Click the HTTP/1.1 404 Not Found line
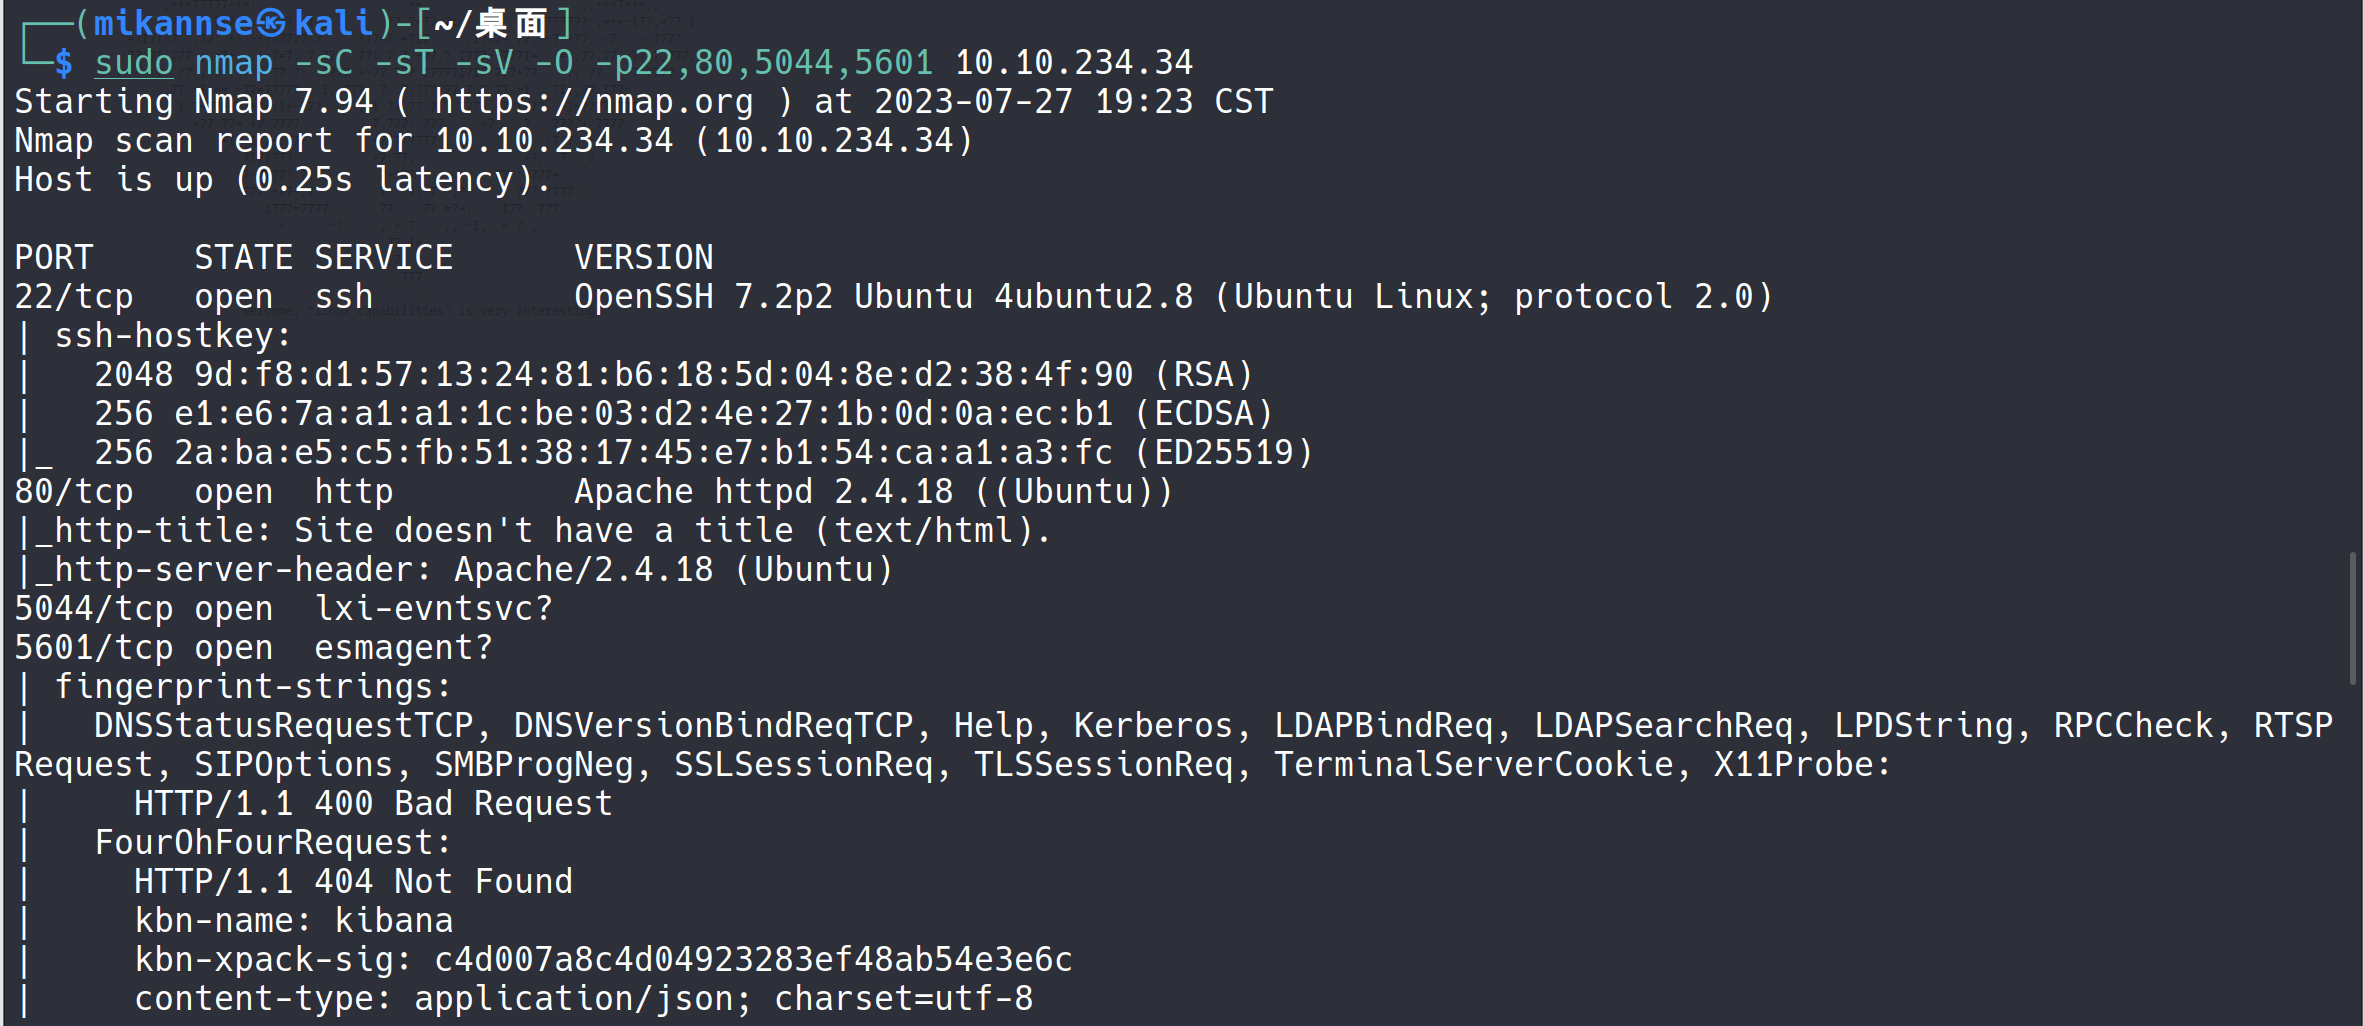 click(353, 882)
